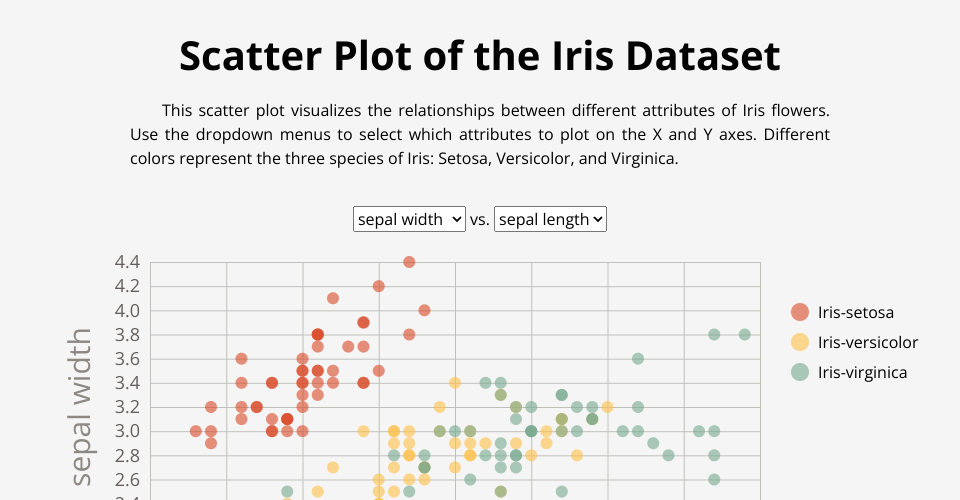This screenshot has width=960, height=500.
Task: Select the lone green virginica point at 3.6
Action: (638, 358)
